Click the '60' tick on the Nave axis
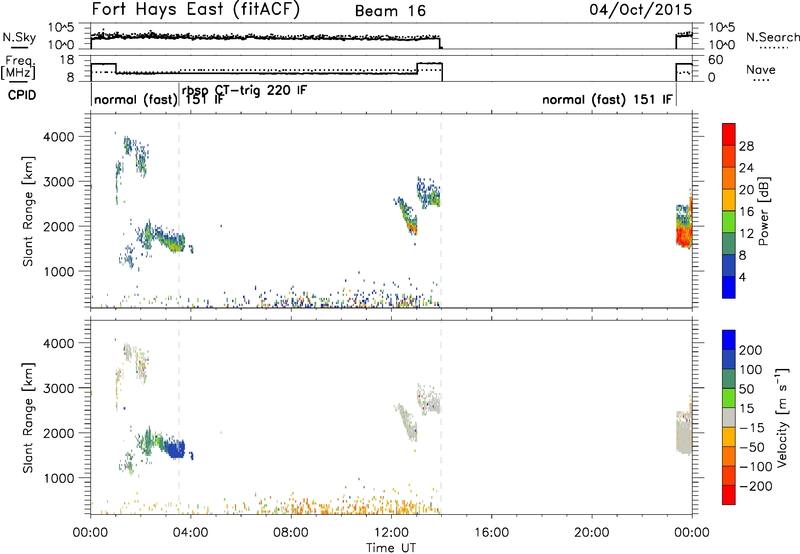800x554 pixels. click(x=716, y=60)
